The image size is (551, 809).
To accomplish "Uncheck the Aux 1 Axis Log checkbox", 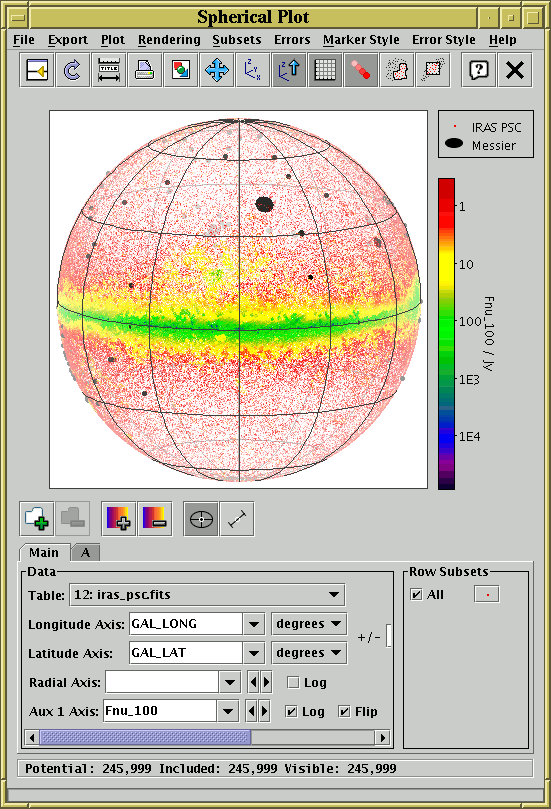I will coord(291,711).
